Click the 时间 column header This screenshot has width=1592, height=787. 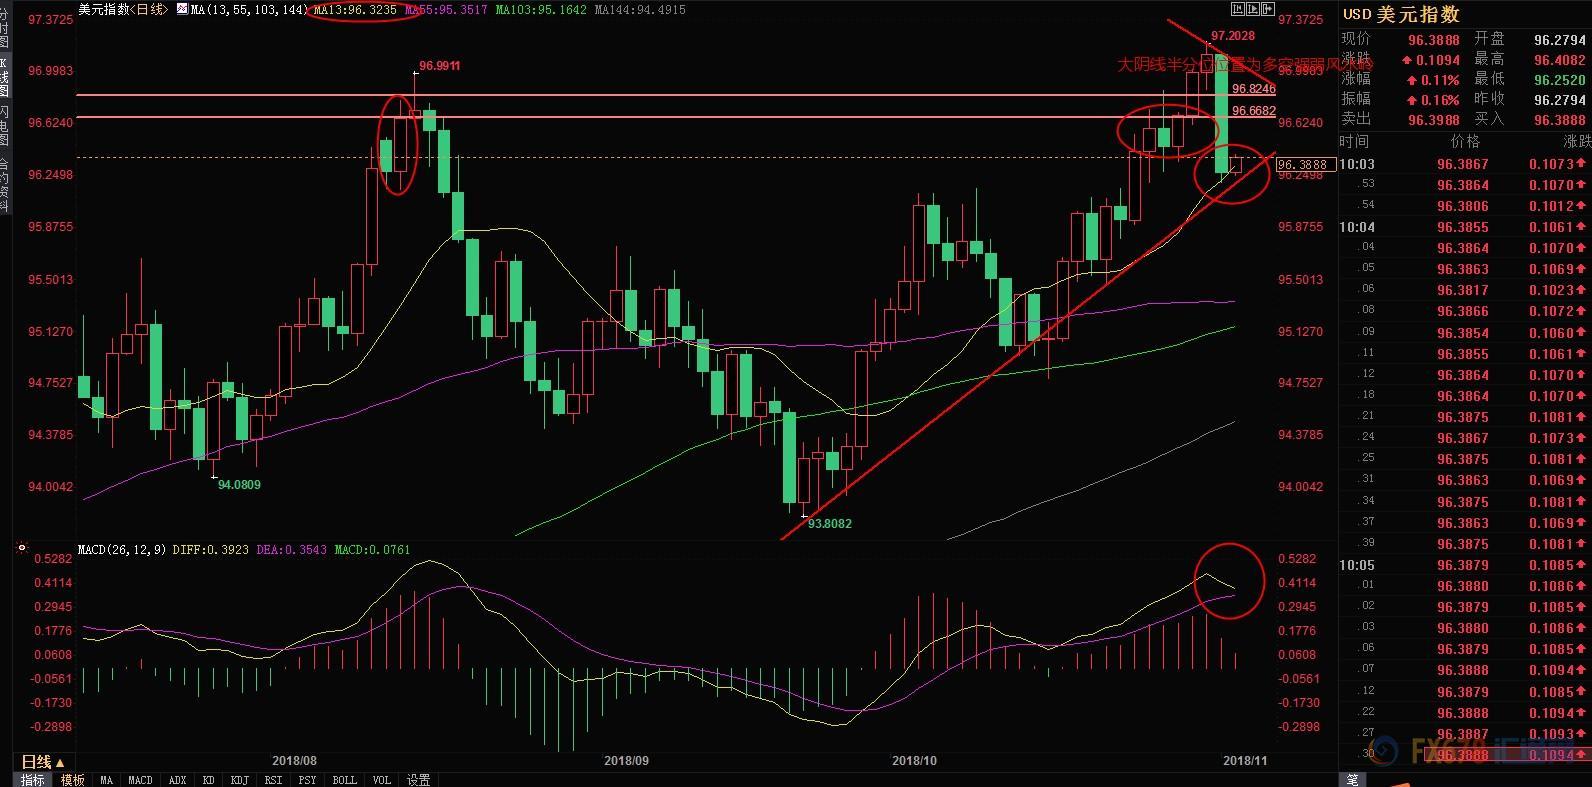[x=1355, y=142]
